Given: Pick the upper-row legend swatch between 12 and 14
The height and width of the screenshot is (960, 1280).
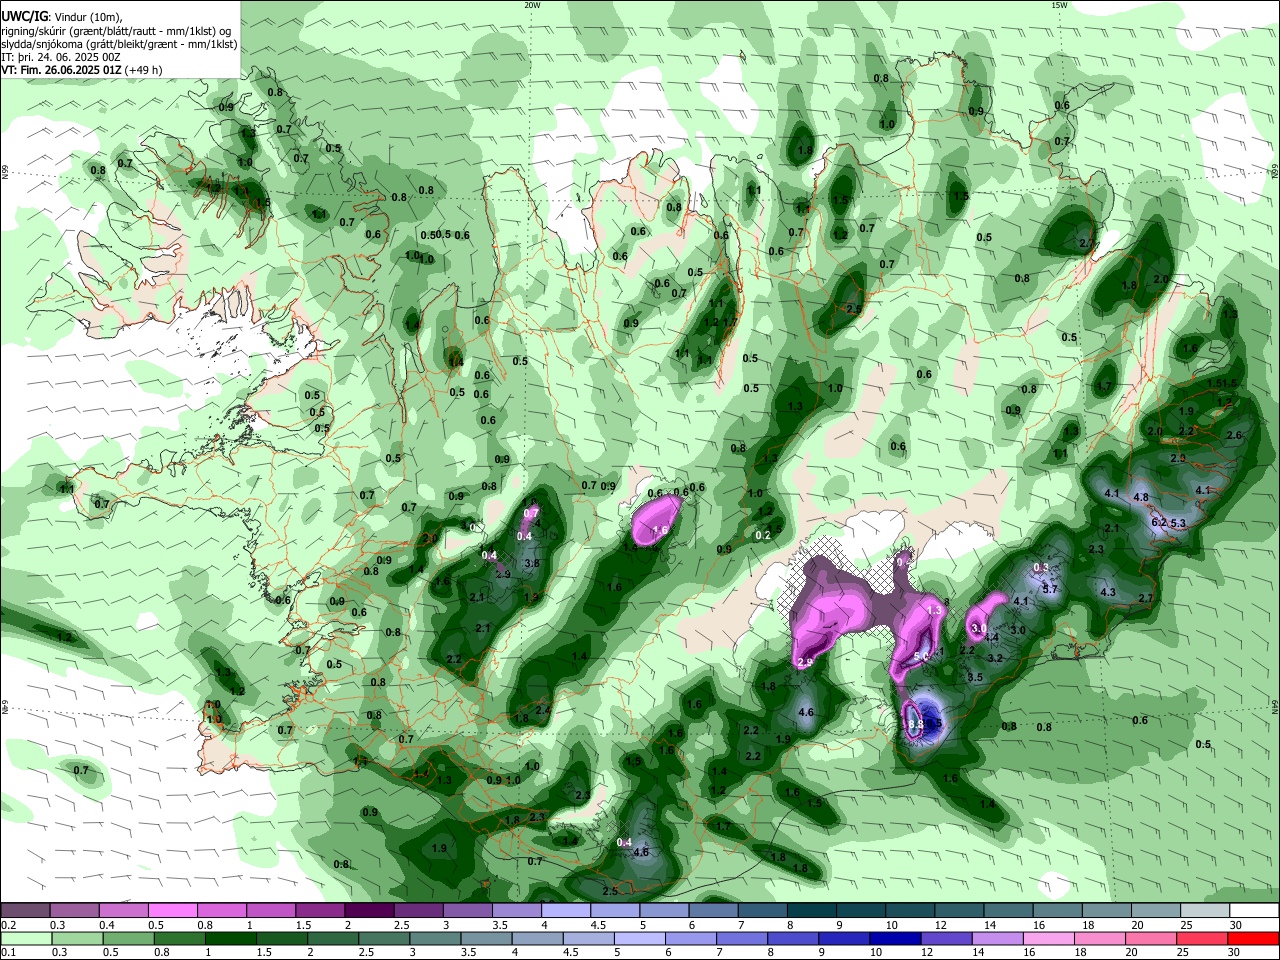Looking at the screenshot, I should (960, 910).
